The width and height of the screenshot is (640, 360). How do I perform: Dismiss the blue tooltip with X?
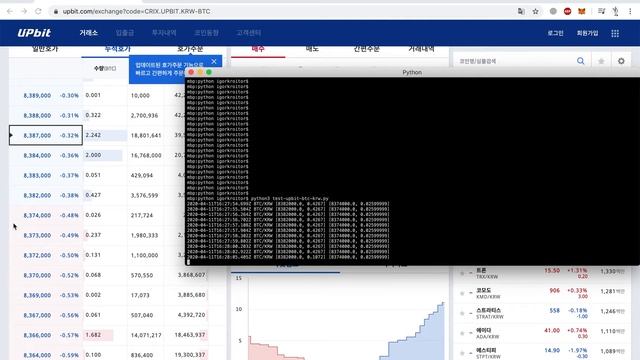coord(214,62)
